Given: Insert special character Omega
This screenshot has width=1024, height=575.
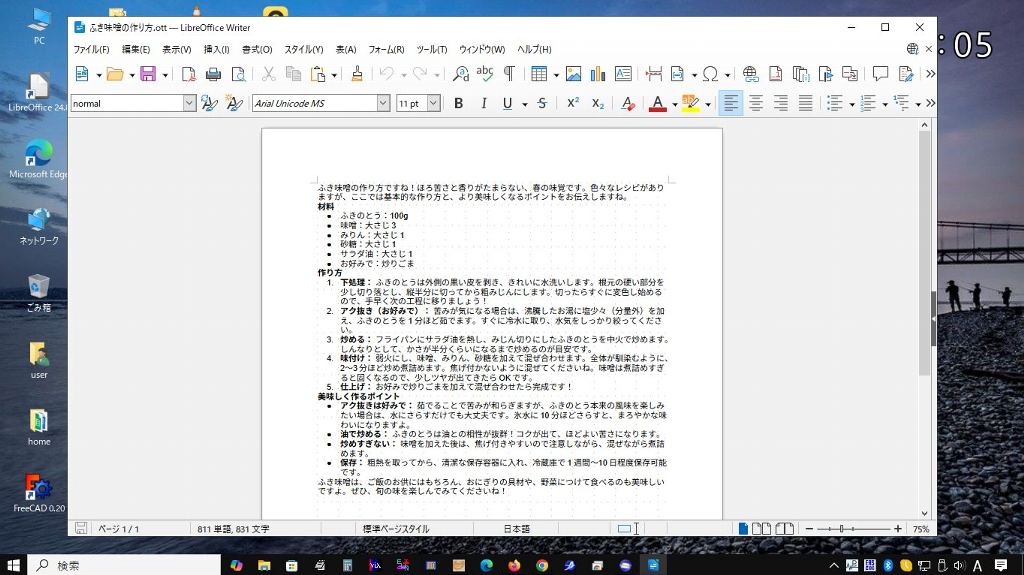Looking at the screenshot, I should click(x=711, y=74).
